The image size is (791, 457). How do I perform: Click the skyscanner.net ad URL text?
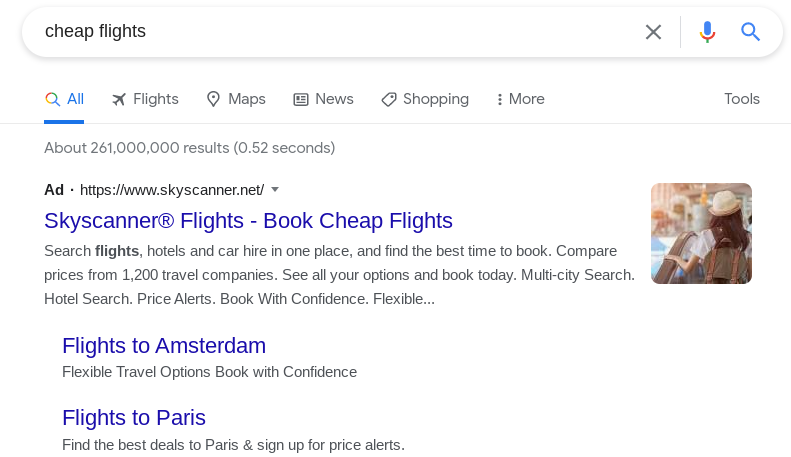pos(172,190)
